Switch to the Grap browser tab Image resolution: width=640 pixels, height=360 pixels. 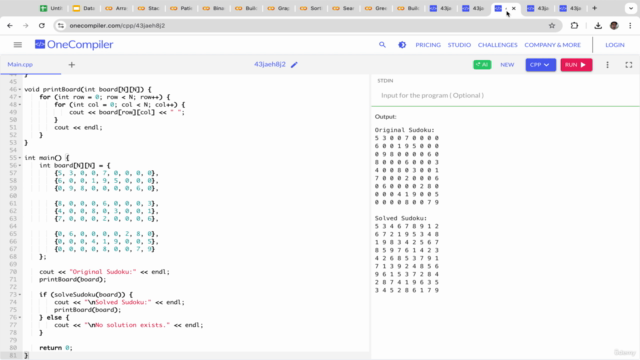(279, 8)
